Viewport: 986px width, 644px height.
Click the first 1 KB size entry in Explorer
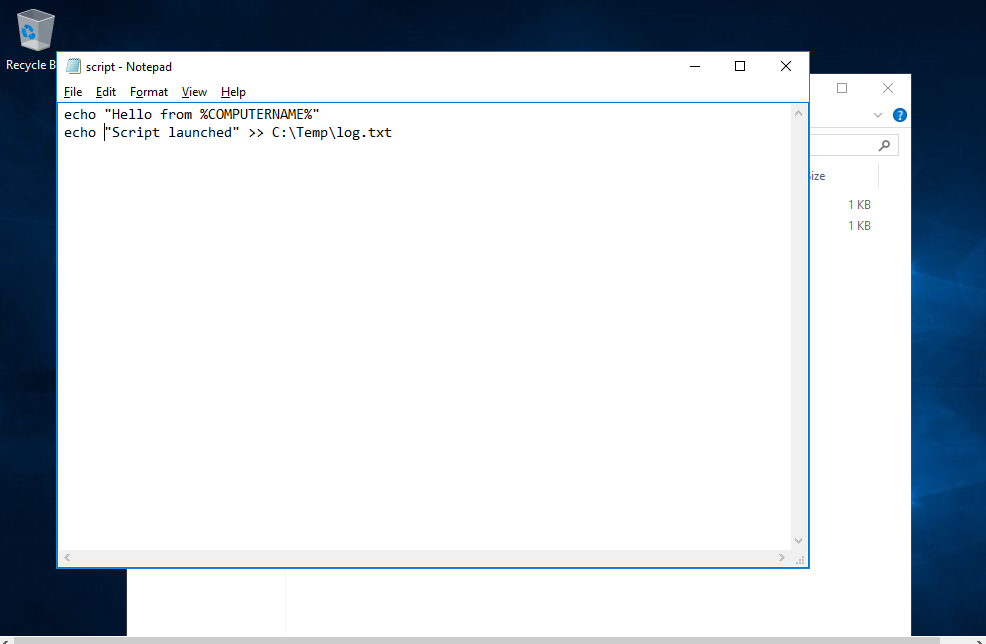(859, 204)
